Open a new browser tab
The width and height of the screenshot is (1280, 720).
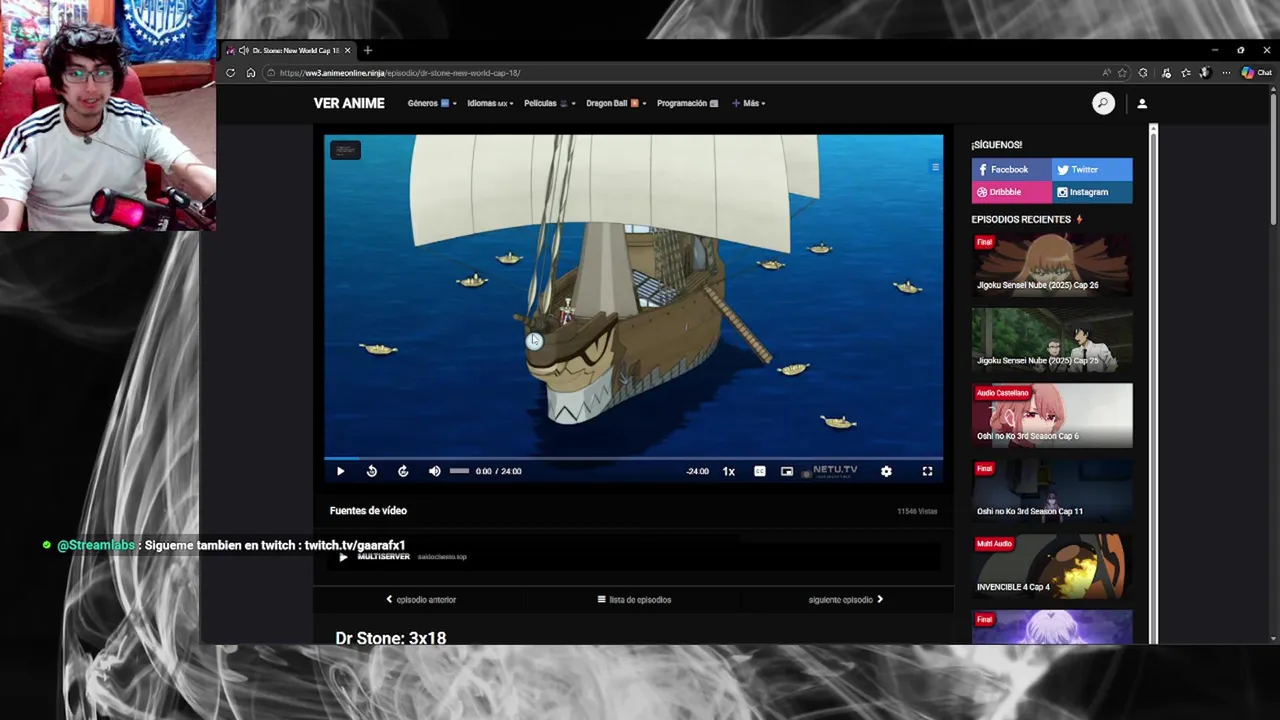pyautogui.click(x=367, y=50)
